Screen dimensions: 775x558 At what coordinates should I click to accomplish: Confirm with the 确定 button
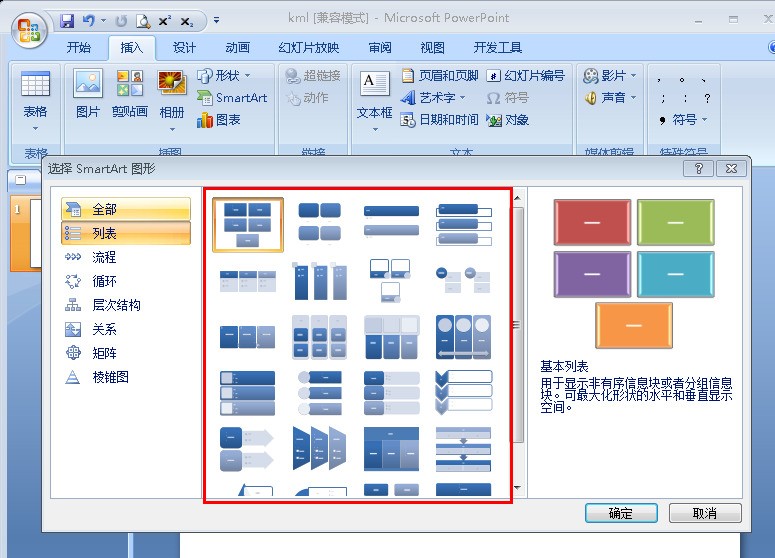point(621,513)
